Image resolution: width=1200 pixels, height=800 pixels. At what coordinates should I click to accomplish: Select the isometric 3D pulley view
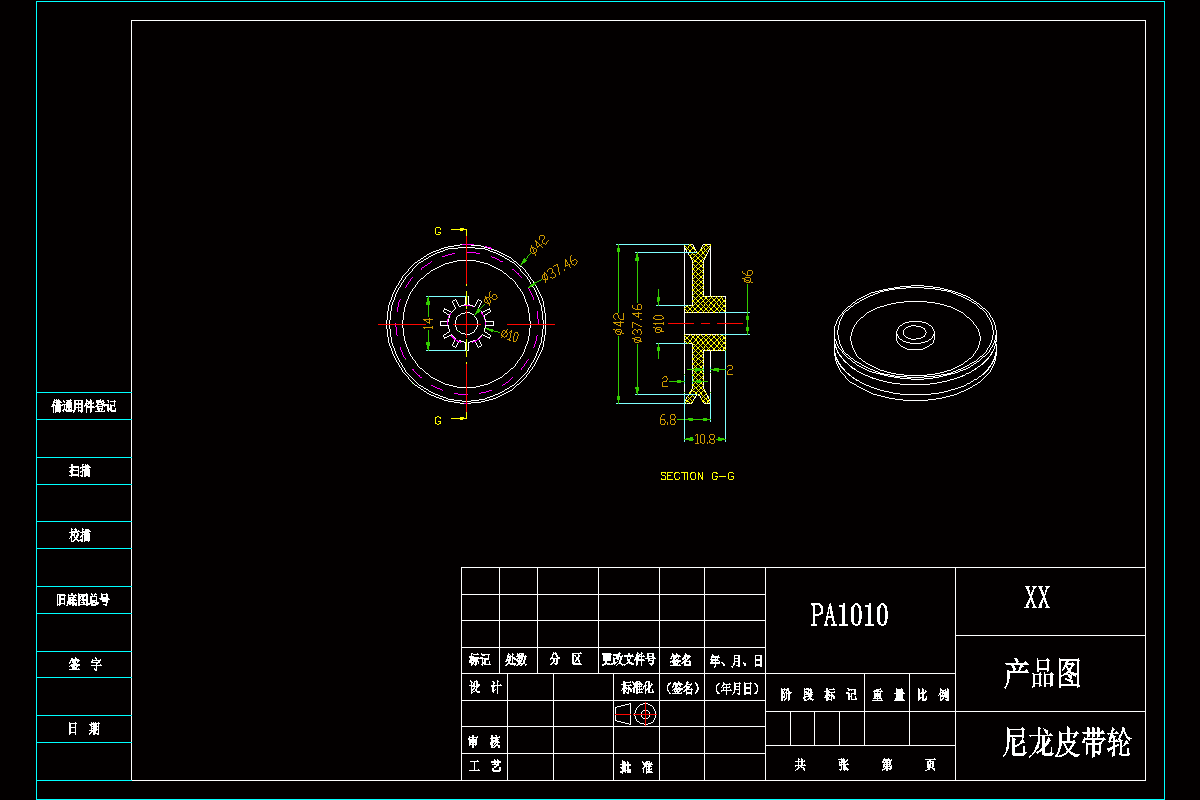pos(916,345)
